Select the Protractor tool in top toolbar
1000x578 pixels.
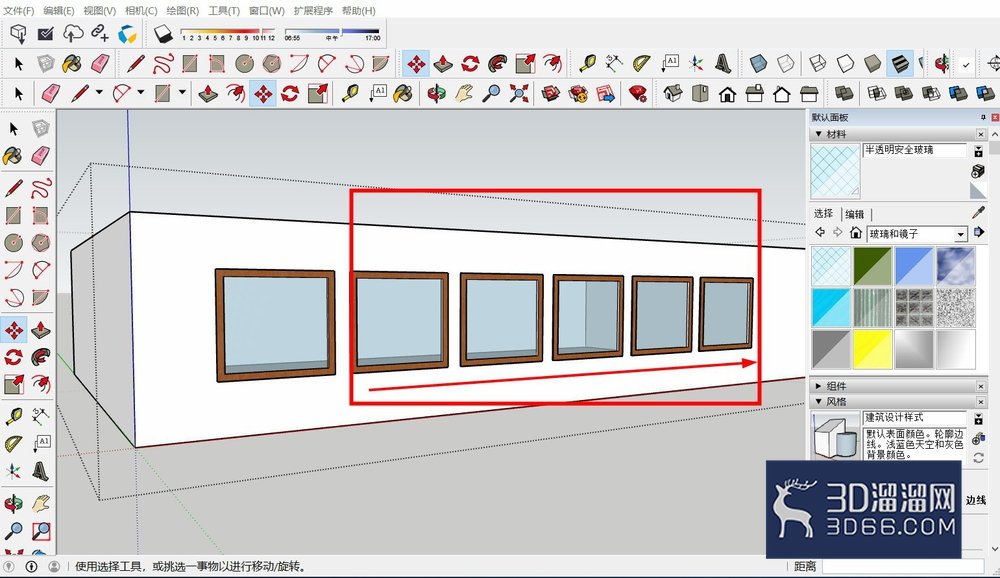pyautogui.click(x=641, y=63)
